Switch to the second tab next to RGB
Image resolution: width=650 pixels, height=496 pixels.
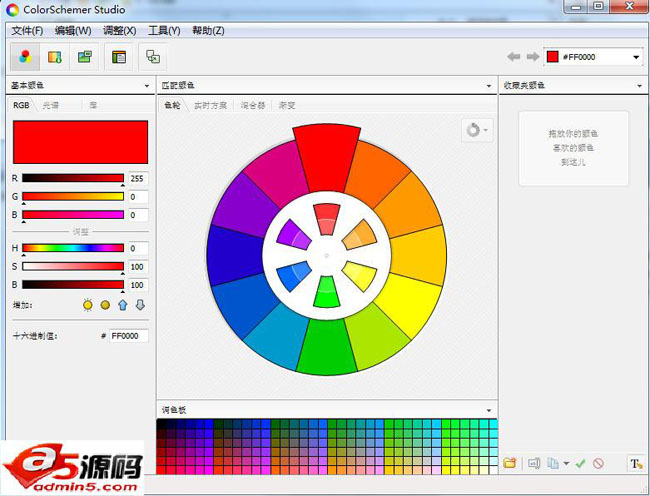[x=51, y=105]
